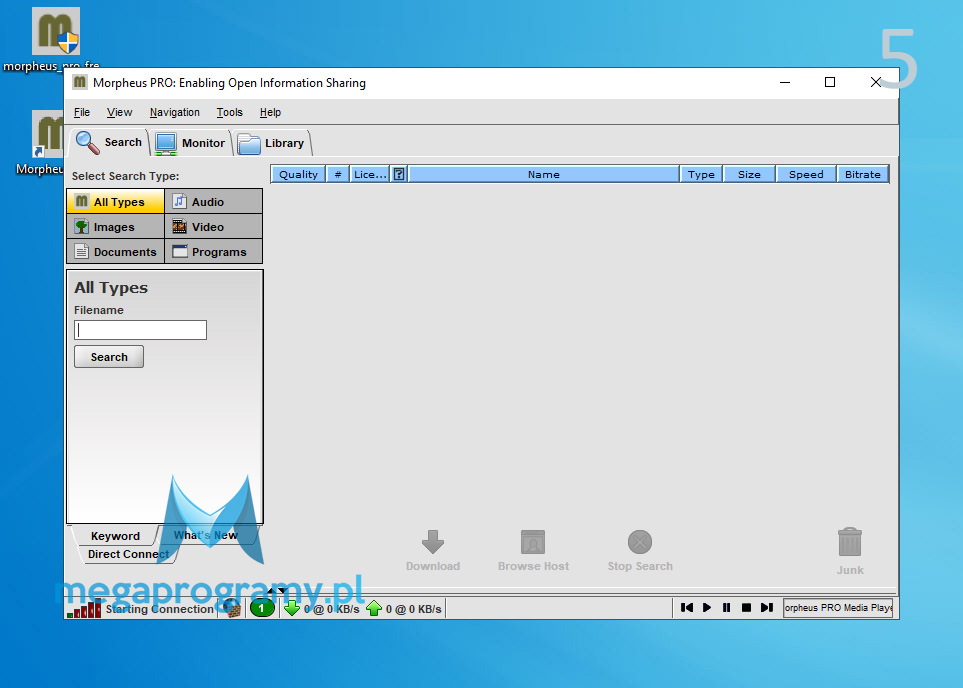Click the Filename input field
The image size is (963, 688).
(x=141, y=330)
